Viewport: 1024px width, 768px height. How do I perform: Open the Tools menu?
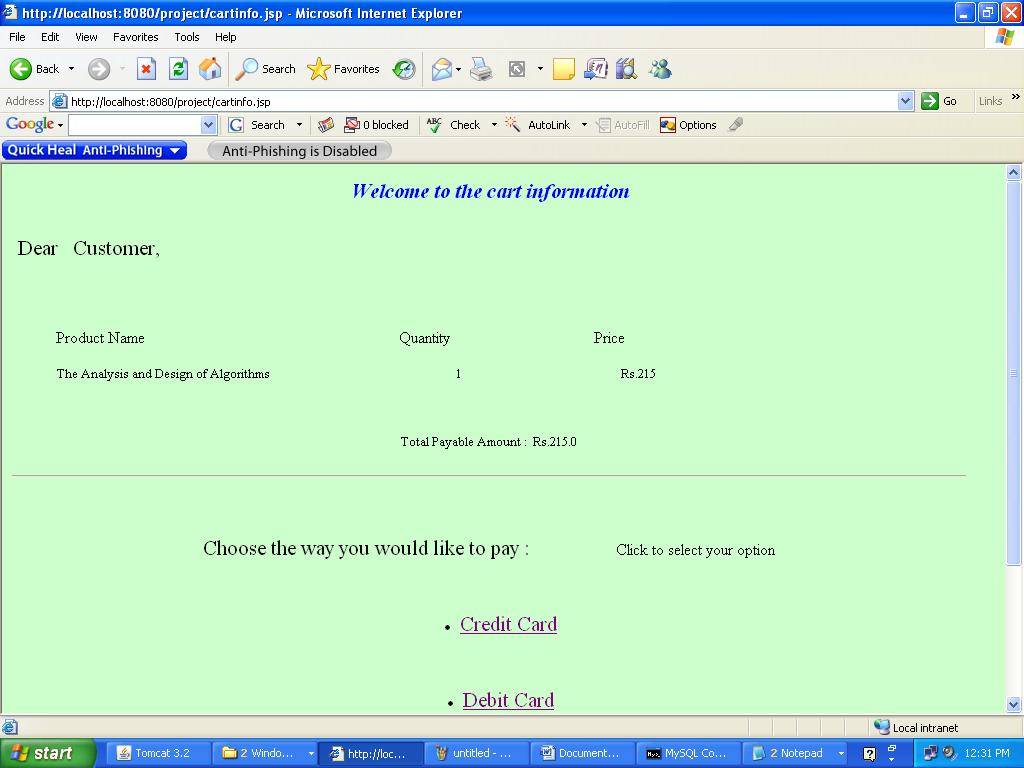pyautogui.click(x=186, y=37)
